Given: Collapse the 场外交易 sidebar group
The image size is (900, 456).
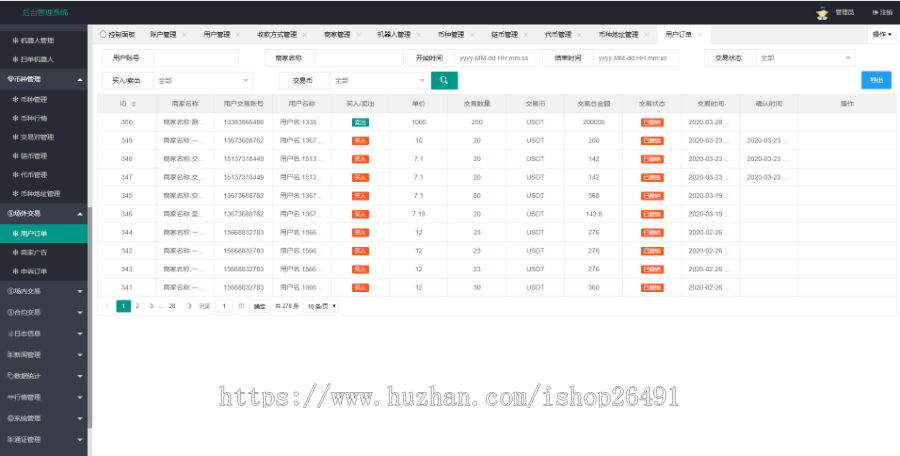Looking at the screenshot, I should click(x=44, y=214).
